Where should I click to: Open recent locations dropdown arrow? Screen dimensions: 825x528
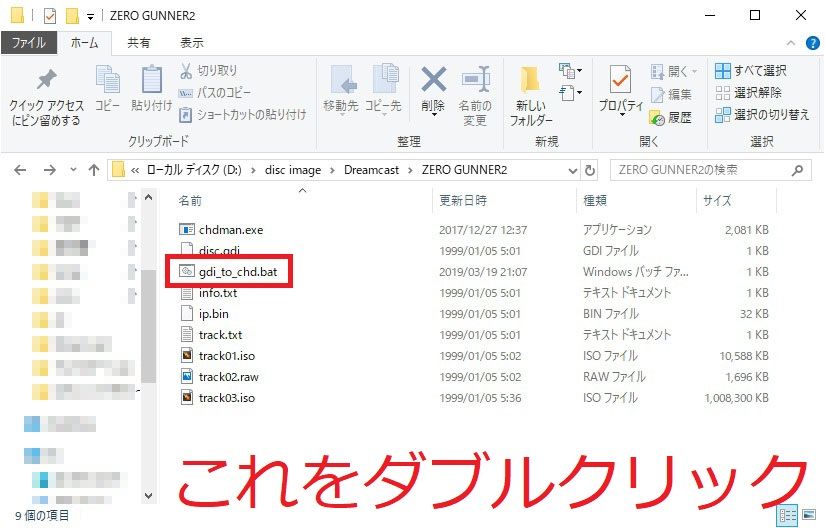(x=73, y=169)
